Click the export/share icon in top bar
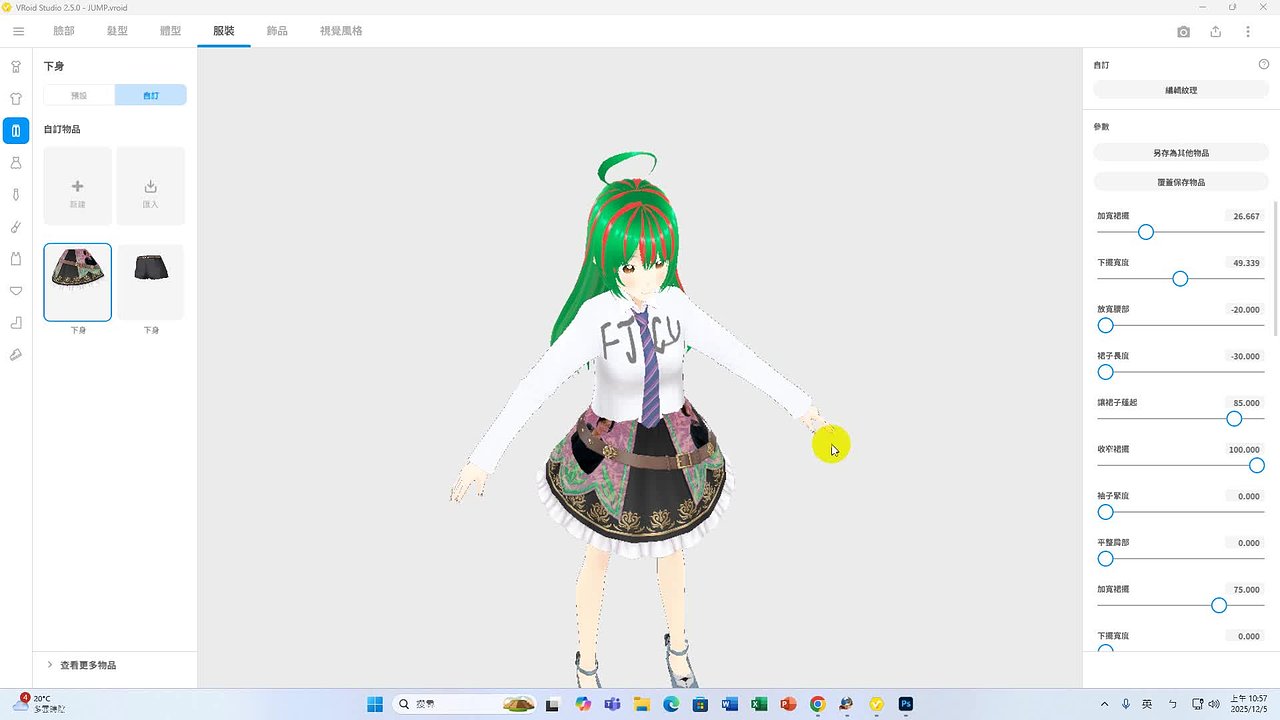1280x720 pixels. click(1216, 32)
